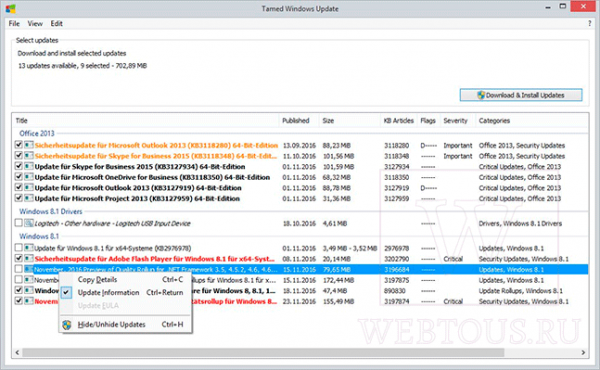The height and width of the screenshot is (370, 600).
Task: Open the View menu
Action: (x=35, y=24)
